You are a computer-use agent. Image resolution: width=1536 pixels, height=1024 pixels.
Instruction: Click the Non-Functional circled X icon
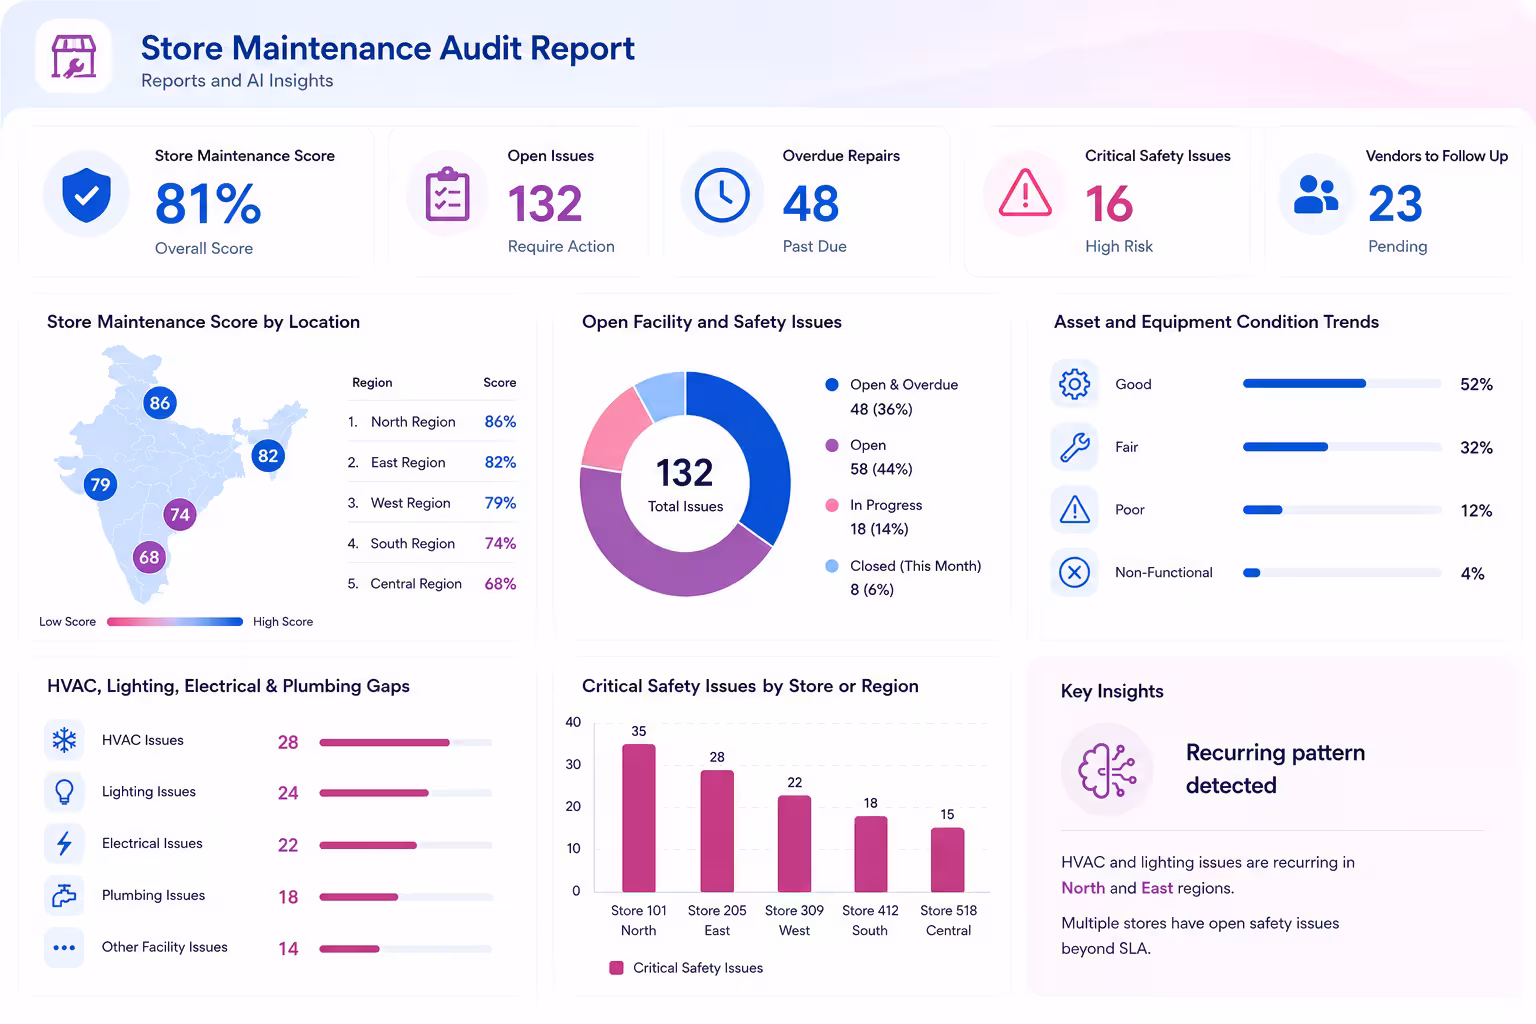[1074, 573]
